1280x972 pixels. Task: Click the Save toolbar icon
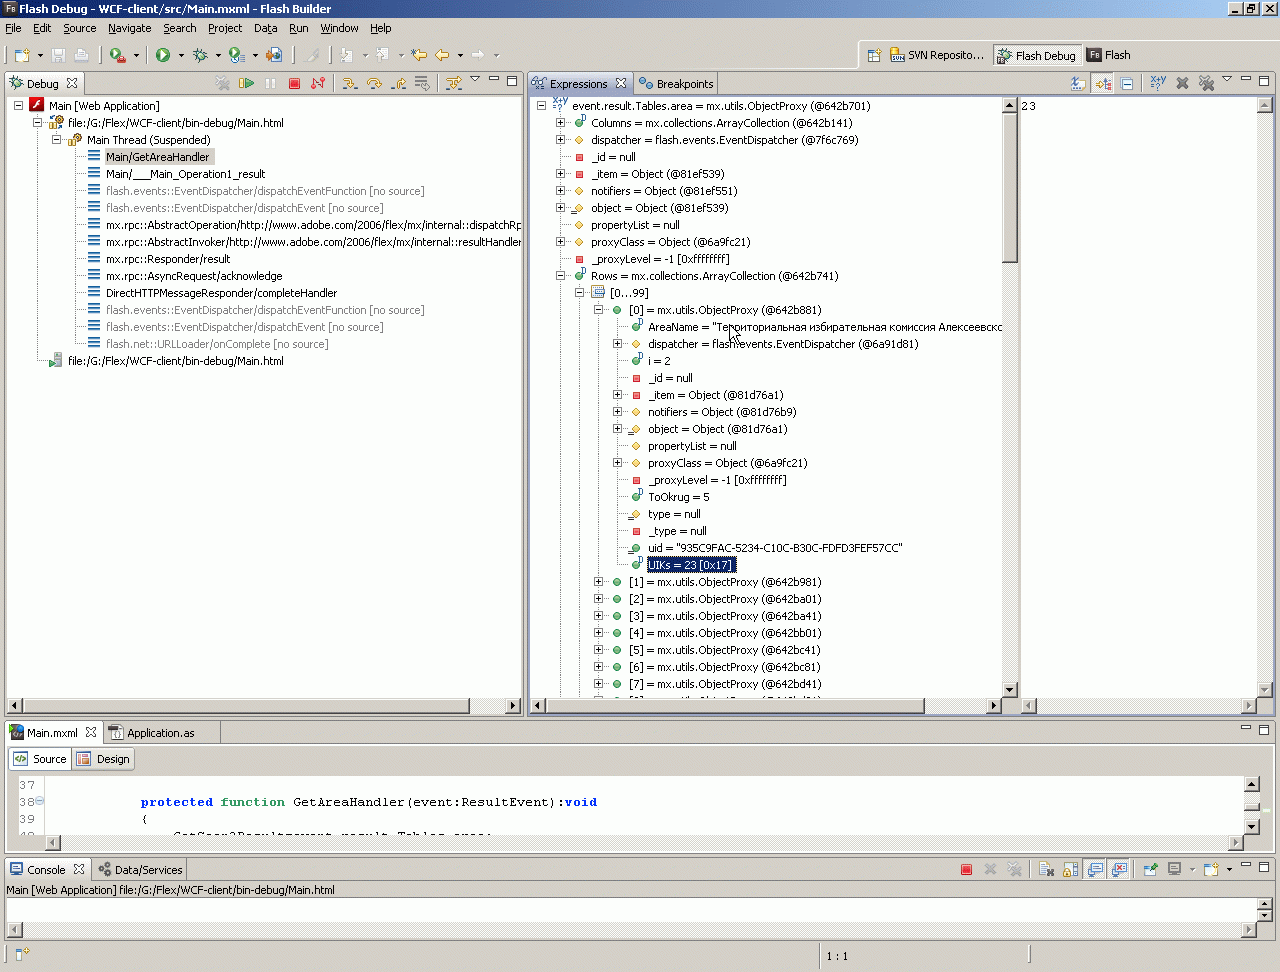coord(58,55)
